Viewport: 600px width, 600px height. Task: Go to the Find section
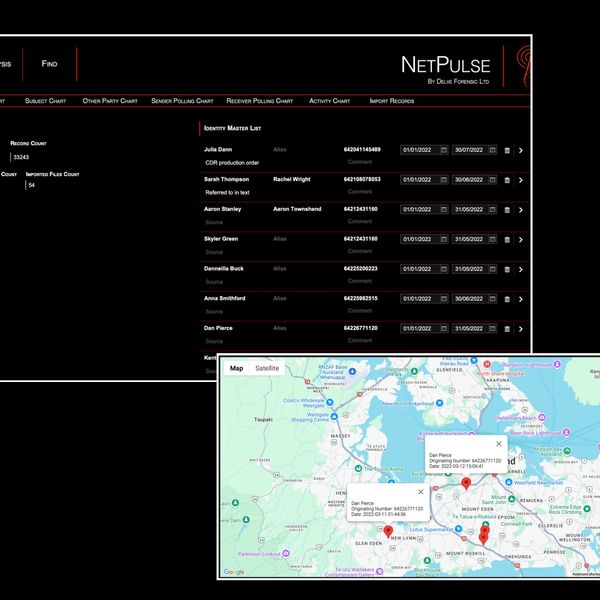click(49, 64)
